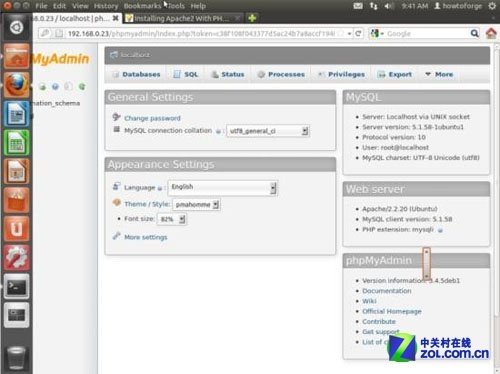500x374 pixels.
Task: Click the Theme / Style link
Action: pos(147,204)
